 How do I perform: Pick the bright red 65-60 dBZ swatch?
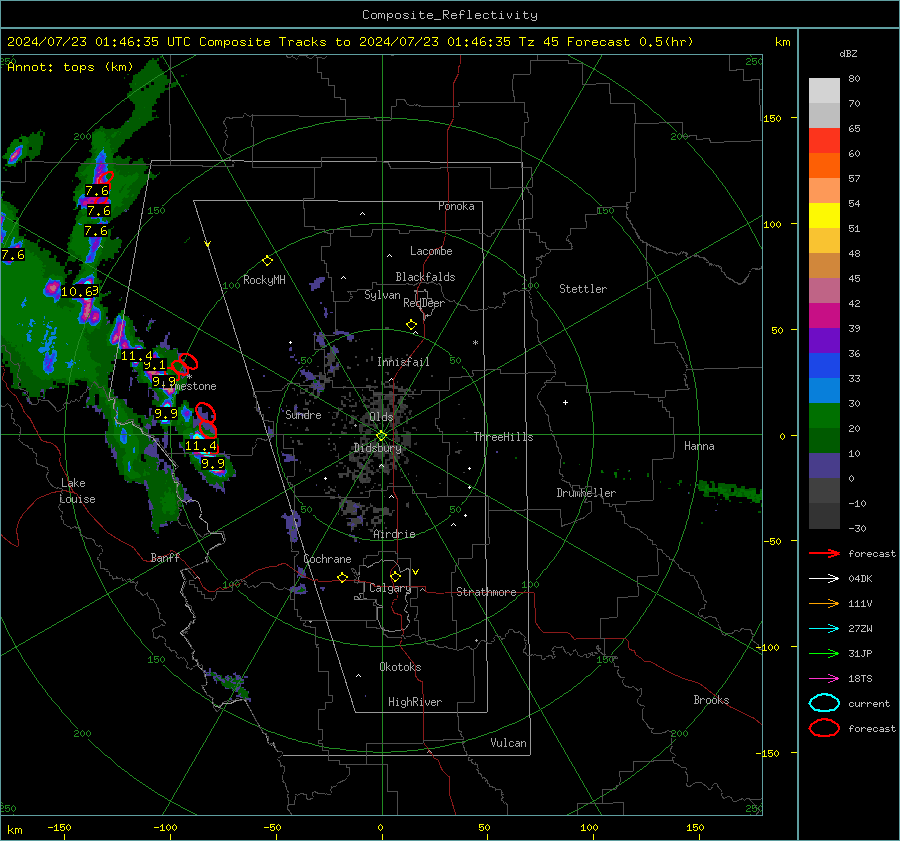point(824,141)
